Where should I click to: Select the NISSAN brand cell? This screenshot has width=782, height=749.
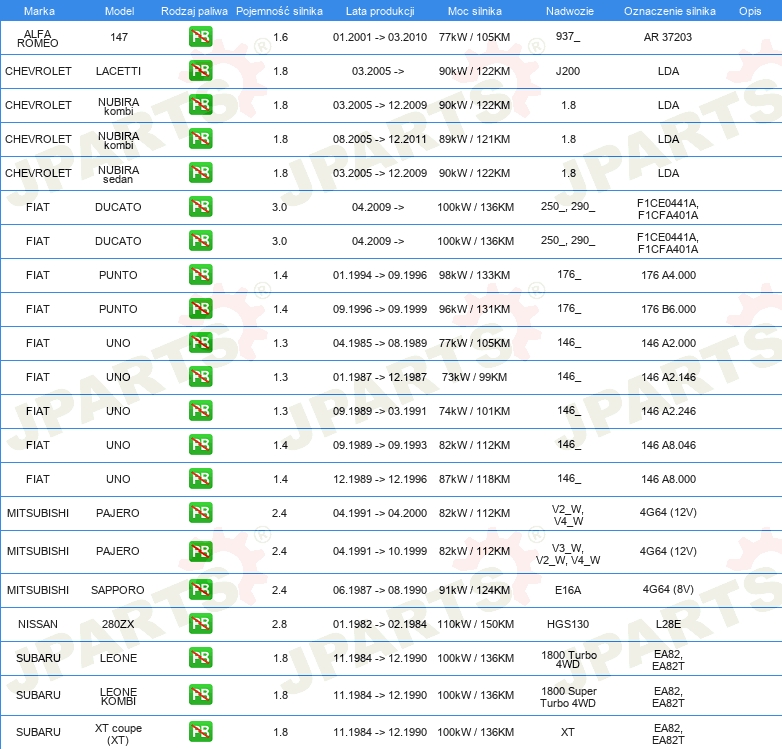coord(38,624)
